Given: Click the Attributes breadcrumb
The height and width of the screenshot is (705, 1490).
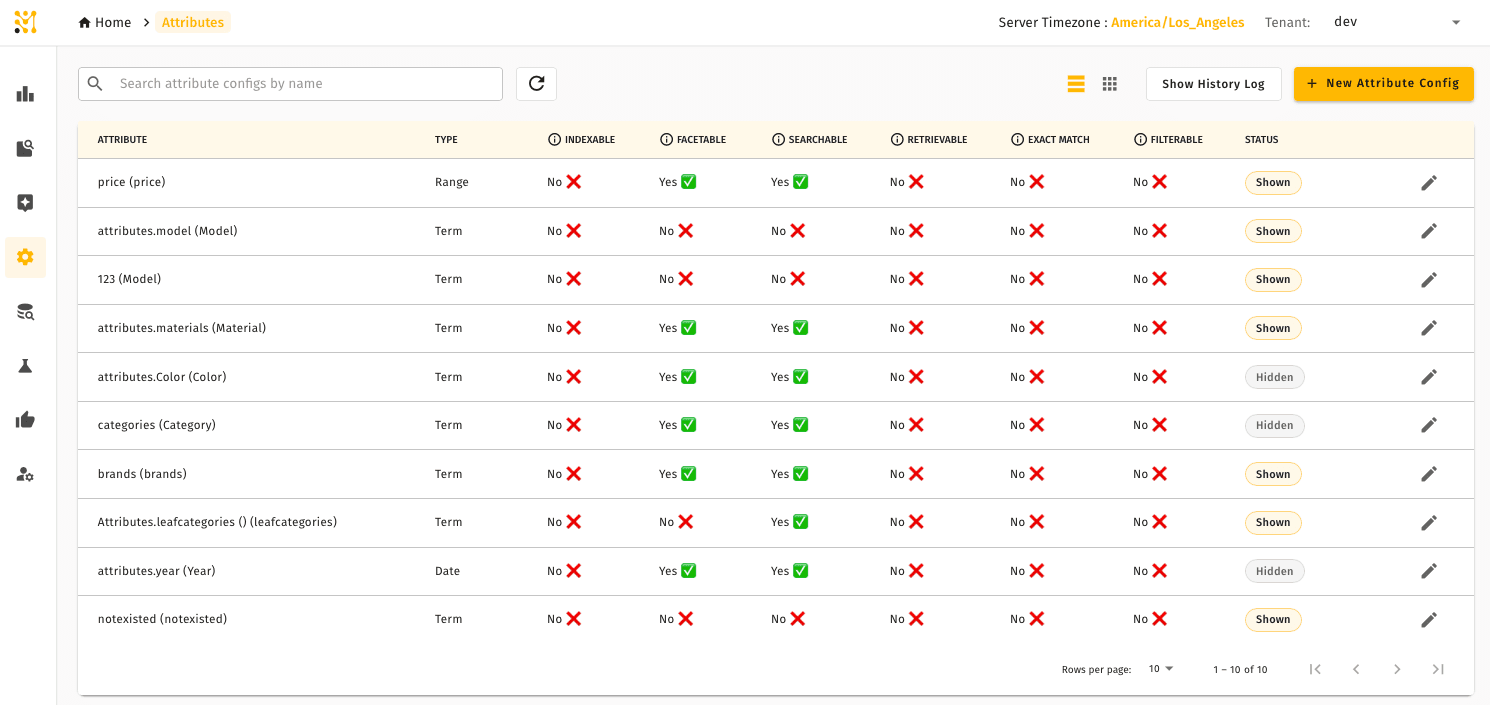Looking at the screenshot, I should click(193, 22).
